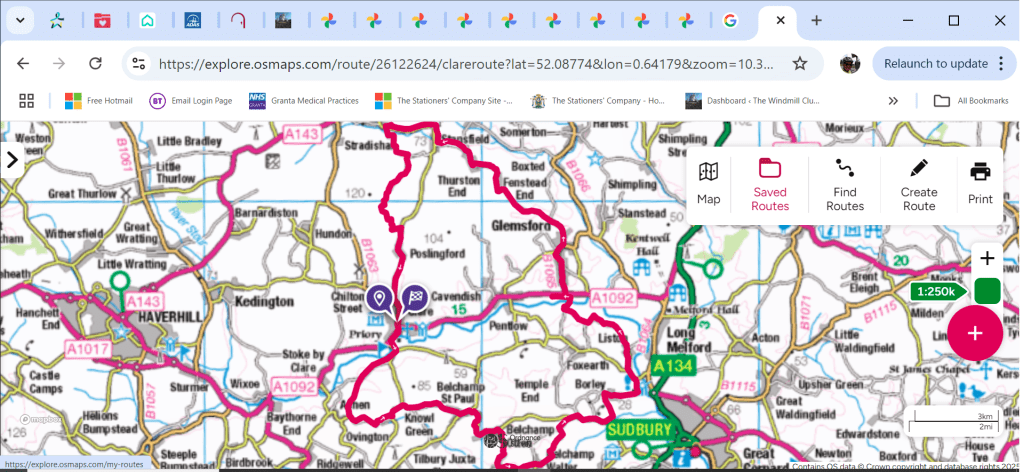Open the All Bookmarks folder

click(x=971, y=100)
